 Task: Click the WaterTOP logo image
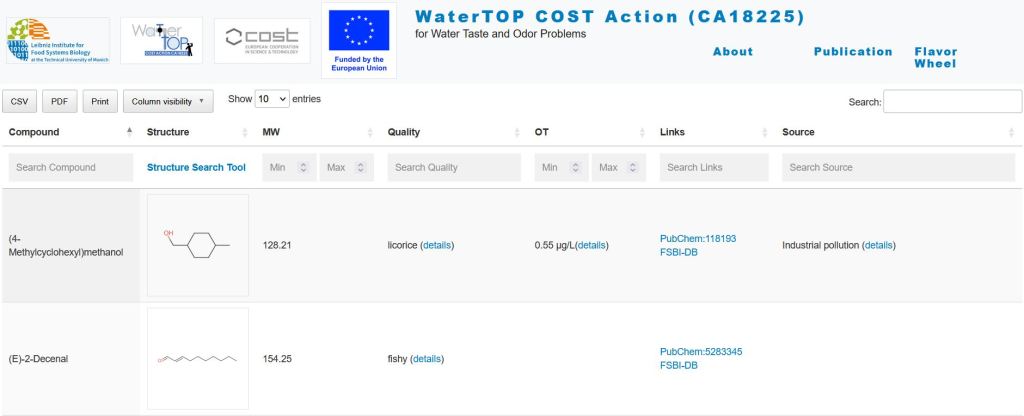coord(160,40)
